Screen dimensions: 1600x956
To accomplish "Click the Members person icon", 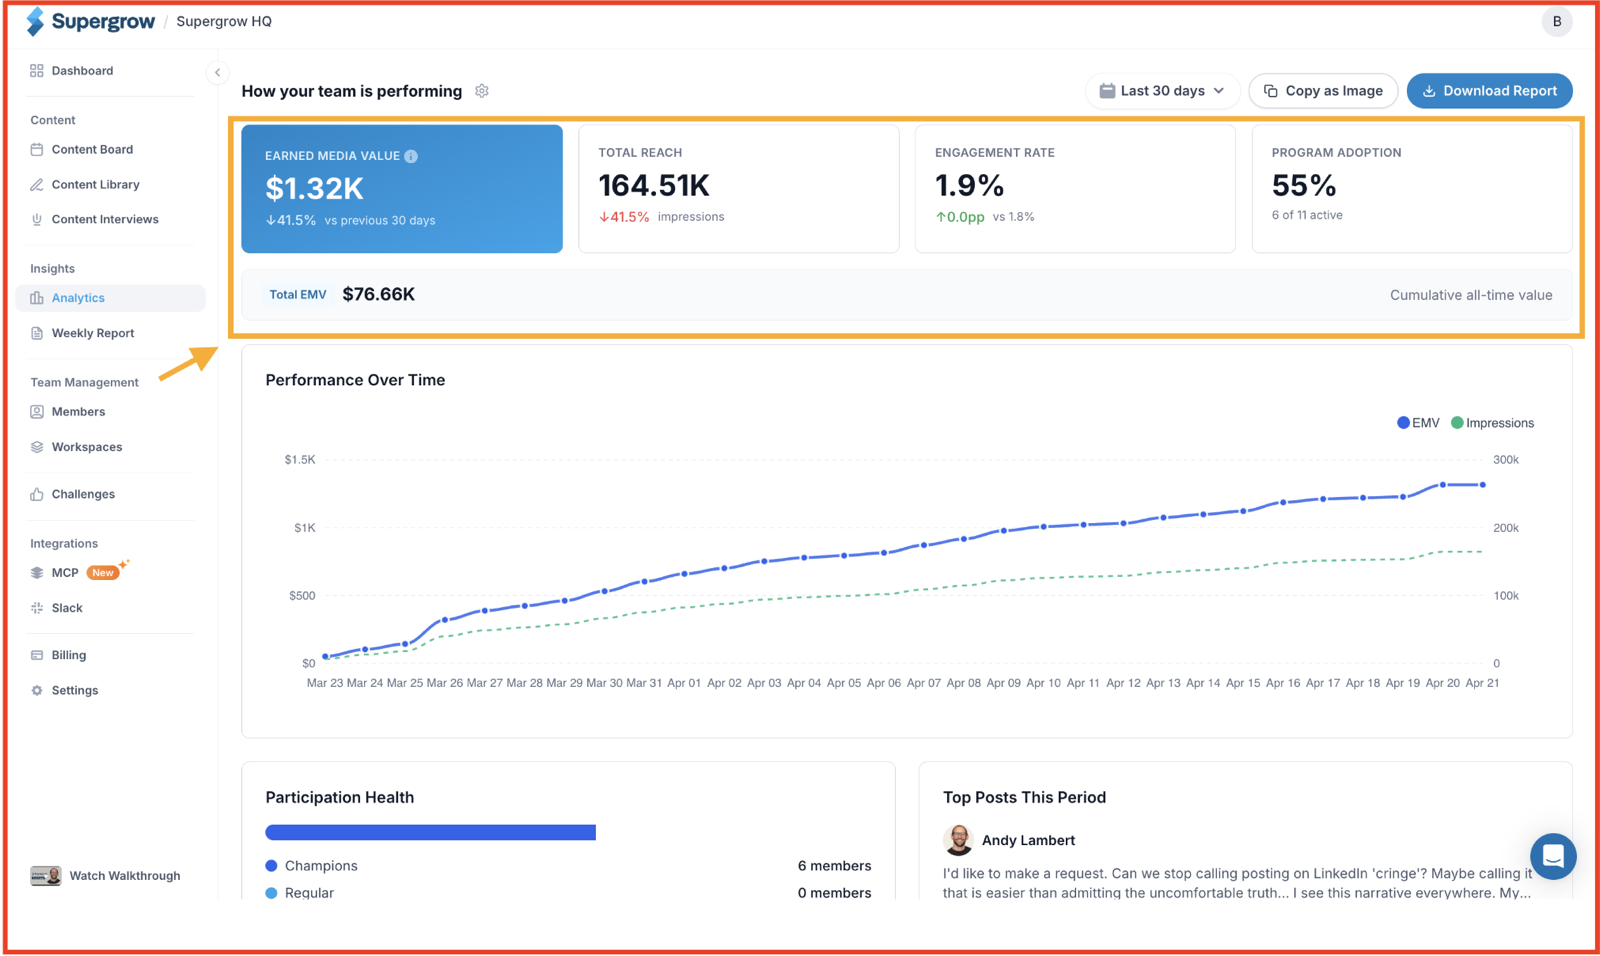I will [x=37, y=412].
